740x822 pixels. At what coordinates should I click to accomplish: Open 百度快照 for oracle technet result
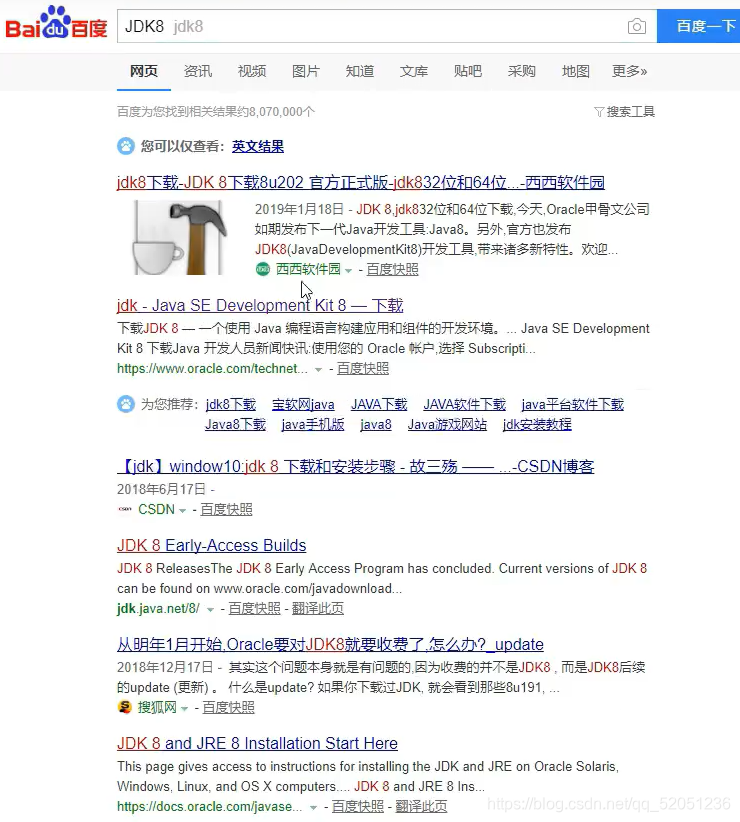[363, 369]
